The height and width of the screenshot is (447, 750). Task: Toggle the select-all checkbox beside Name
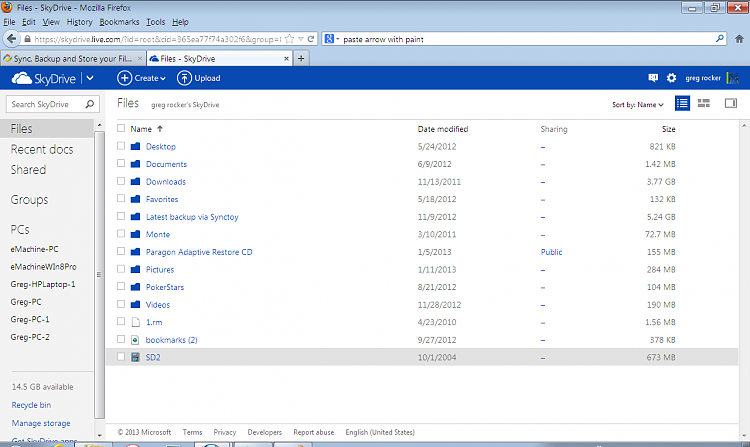(x=121, y=128)
